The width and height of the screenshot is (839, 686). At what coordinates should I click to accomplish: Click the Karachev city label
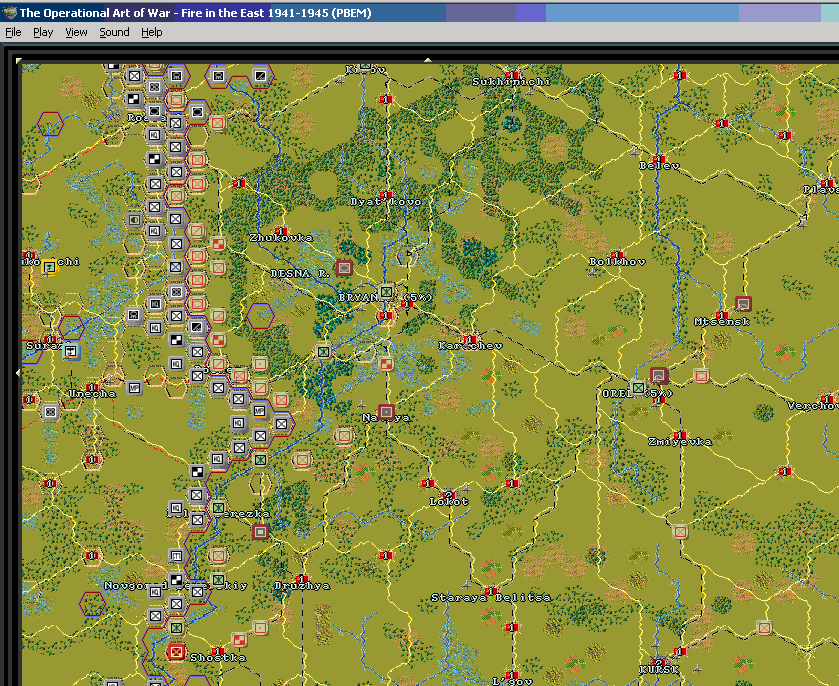click(x=470, y=346)
